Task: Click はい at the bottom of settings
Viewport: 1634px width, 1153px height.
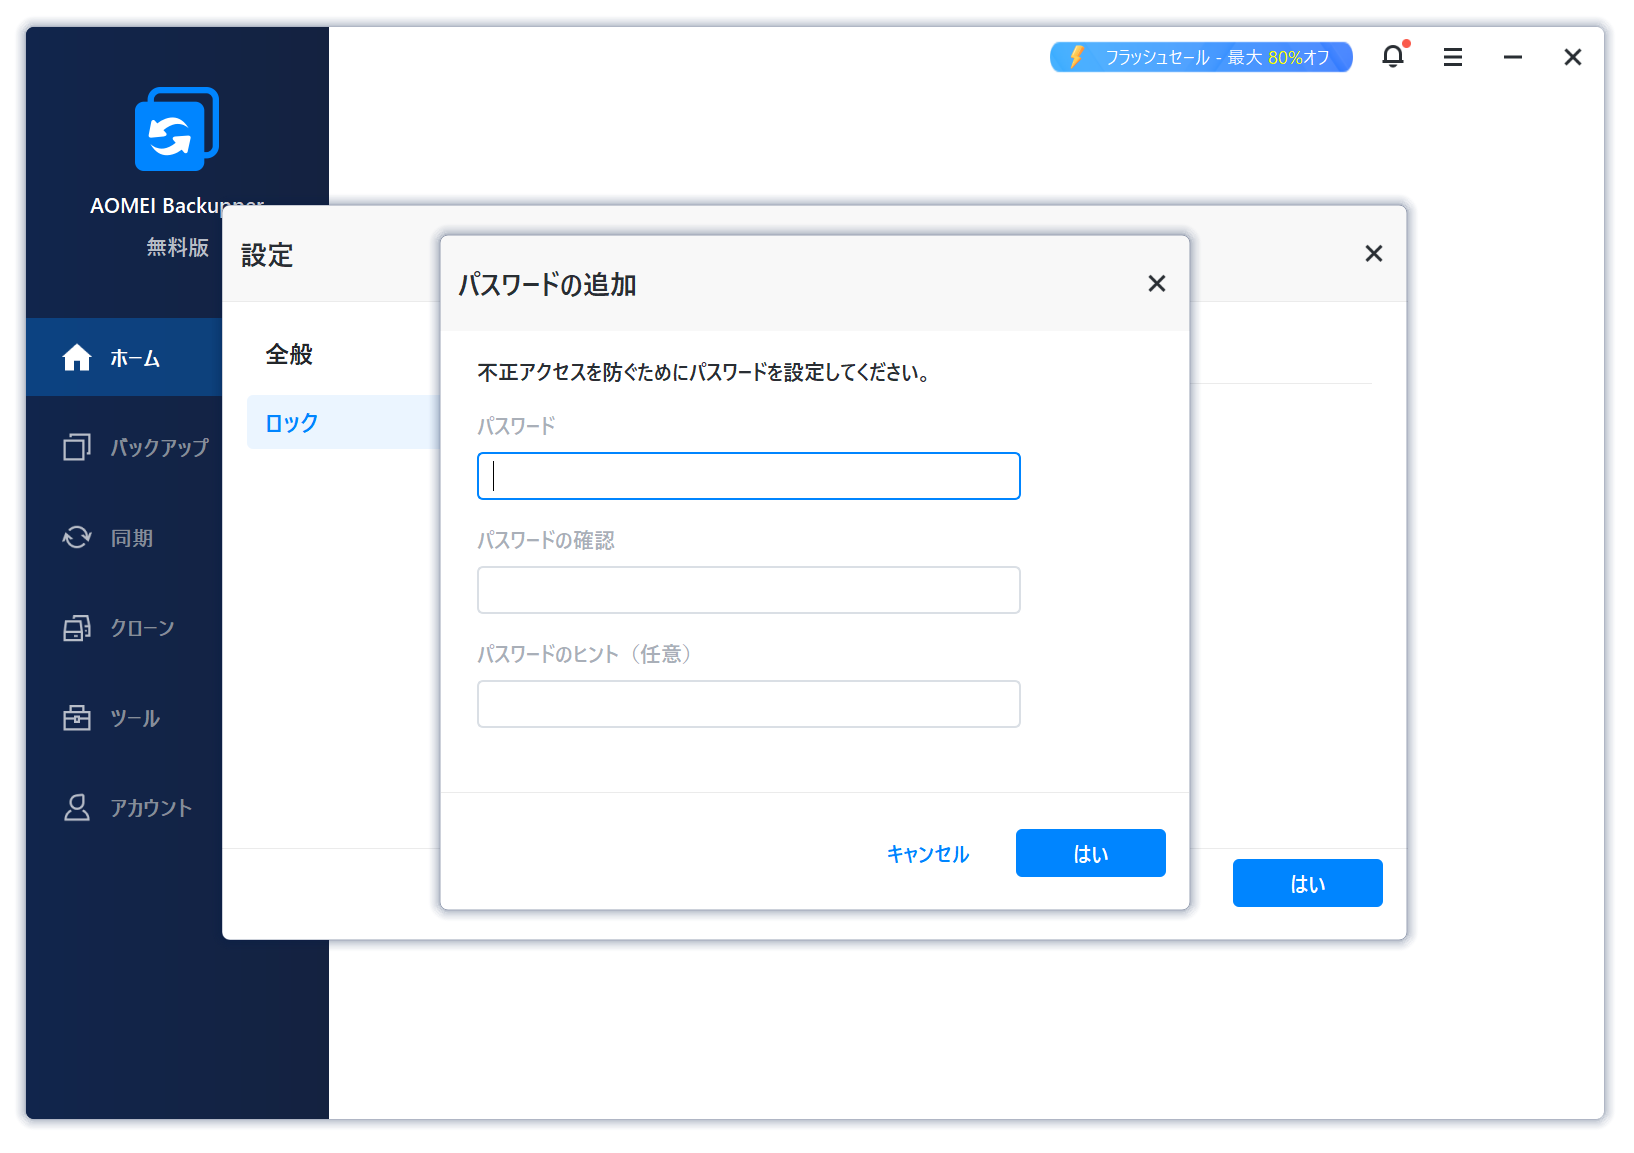Action: (x=1307, y=883)
